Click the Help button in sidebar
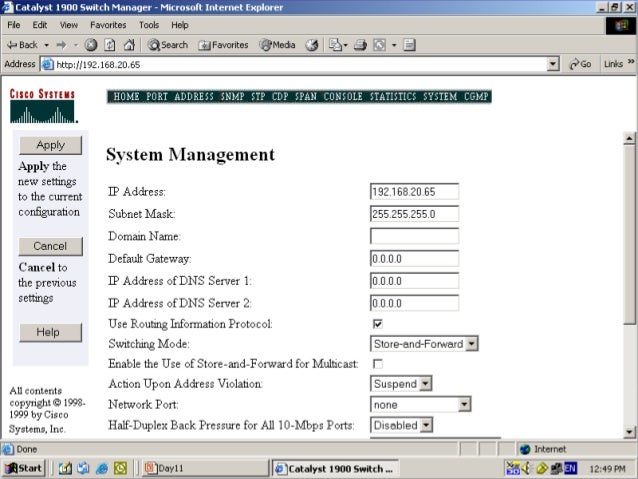638x479 pixels. (50, 332)
